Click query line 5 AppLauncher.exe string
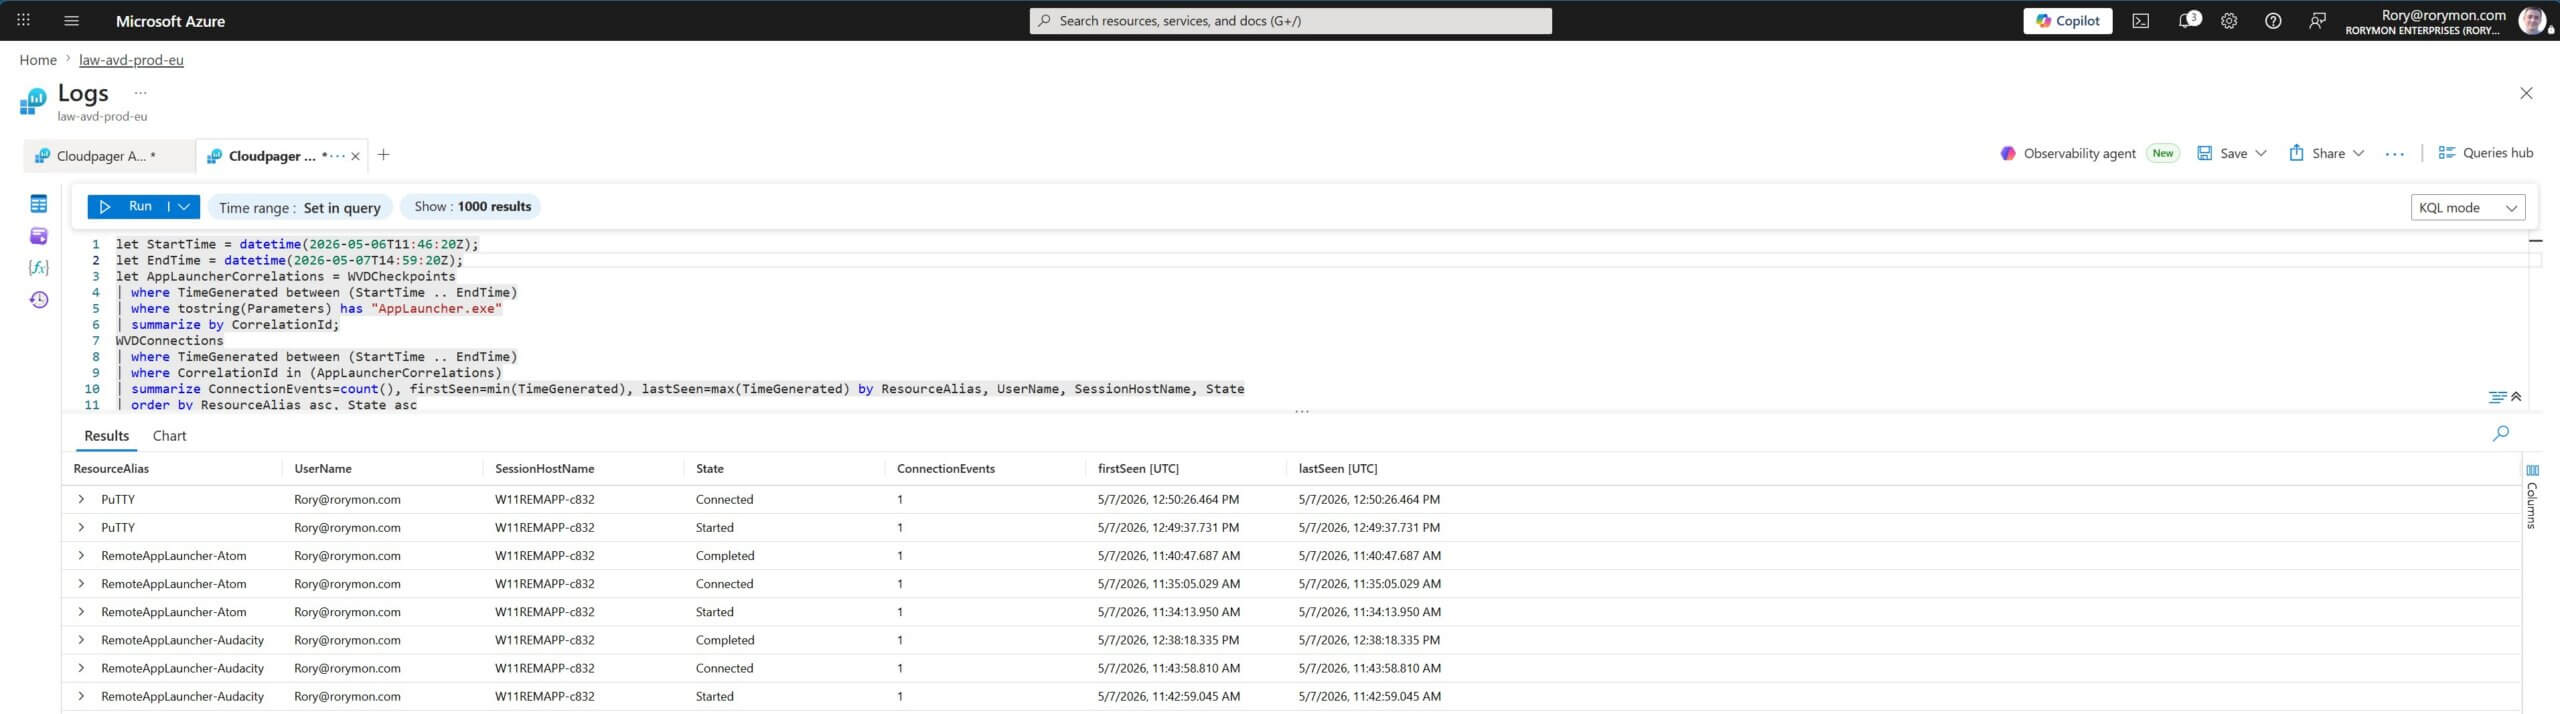Image resolution: width=2560 pixels, height=714 pixels. coord(436,308)
